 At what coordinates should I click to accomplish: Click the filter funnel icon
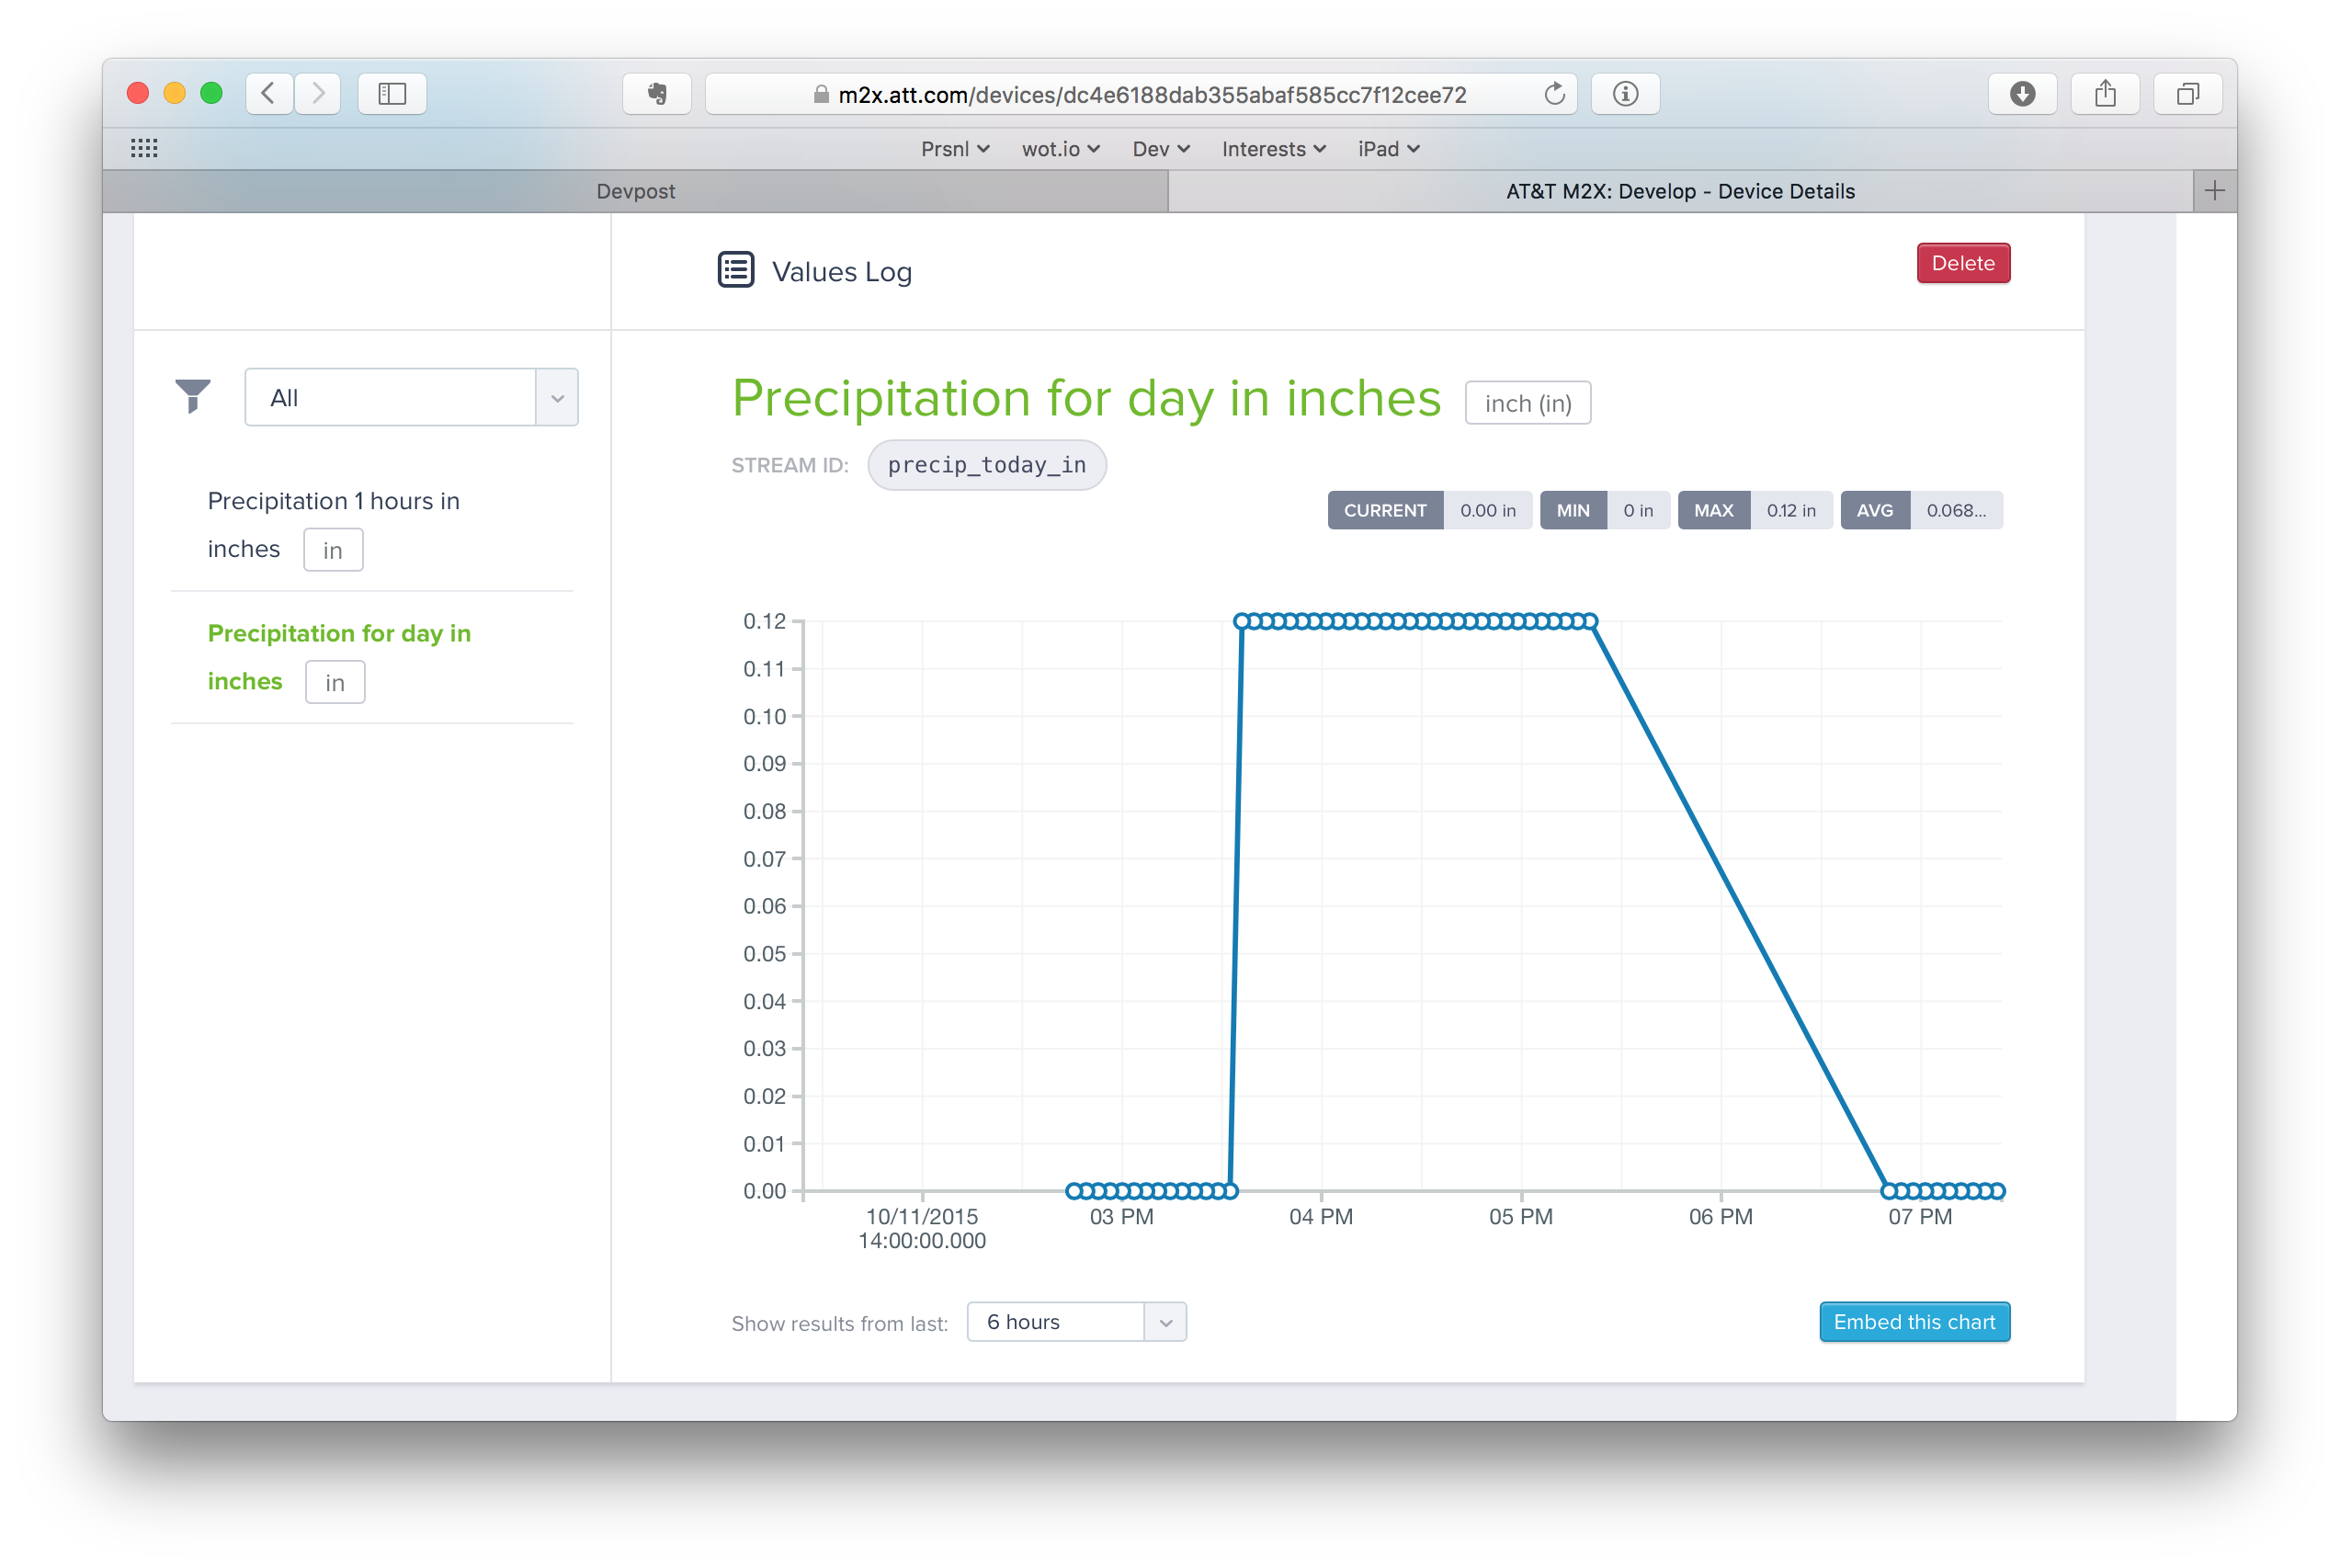coord(193,396)
